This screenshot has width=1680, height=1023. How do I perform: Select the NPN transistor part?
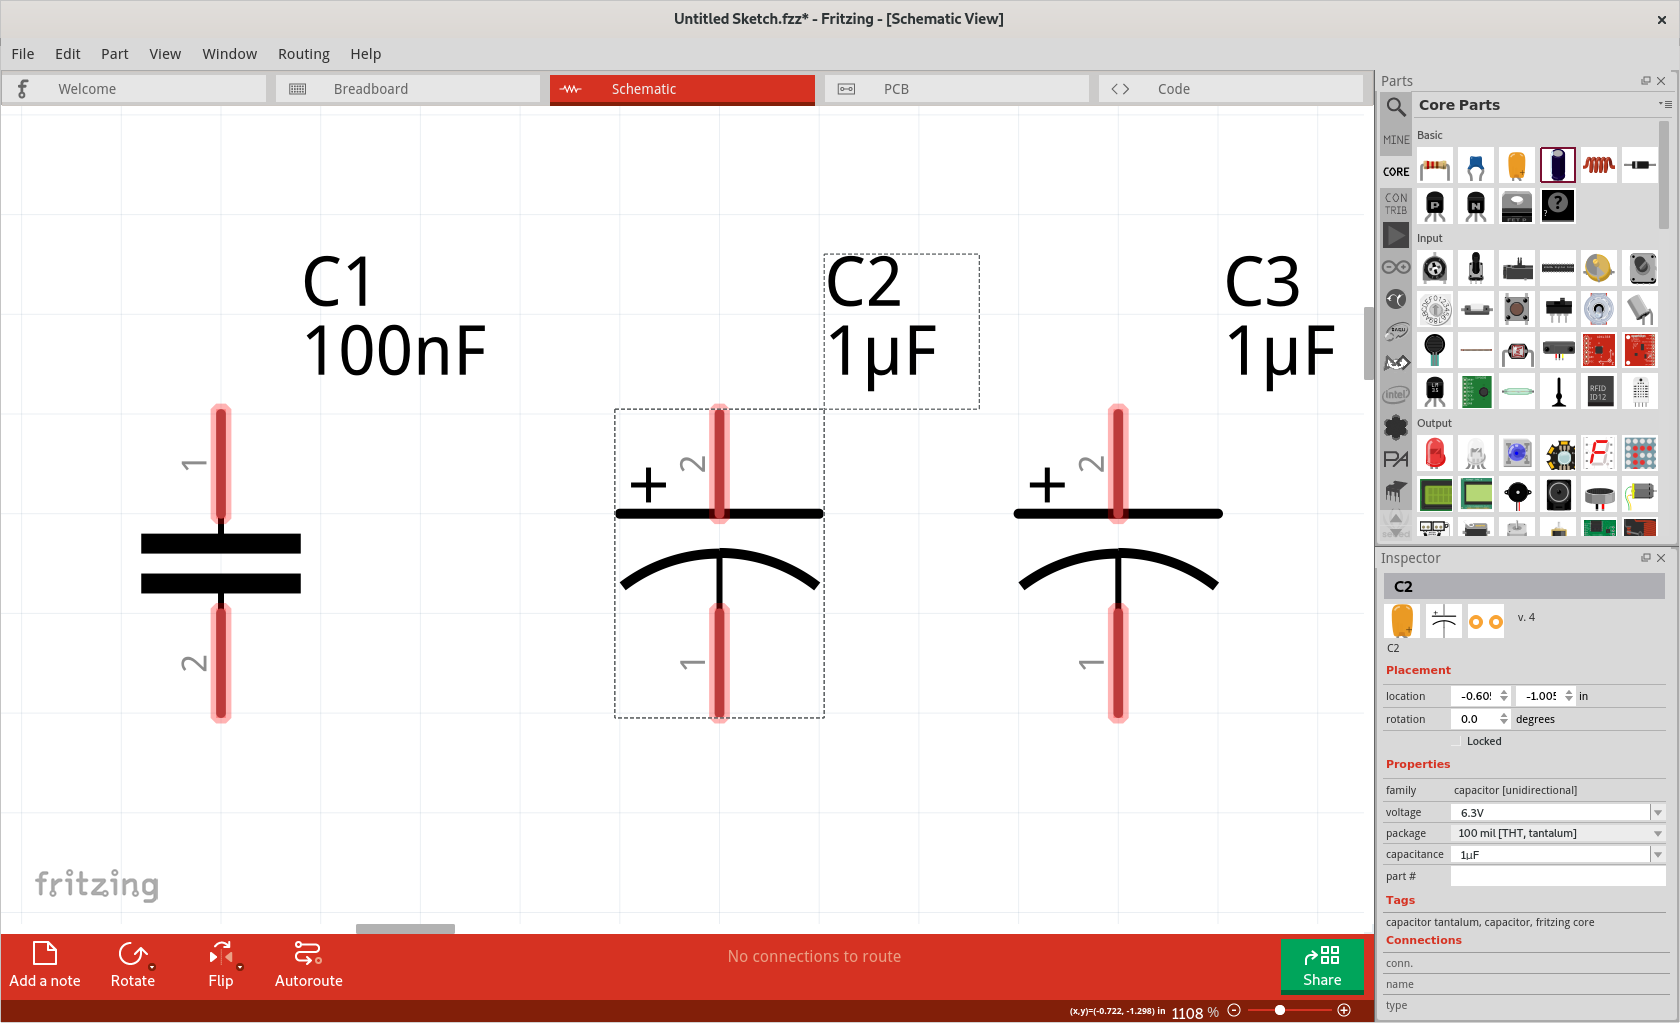[x=1476, y=205]
